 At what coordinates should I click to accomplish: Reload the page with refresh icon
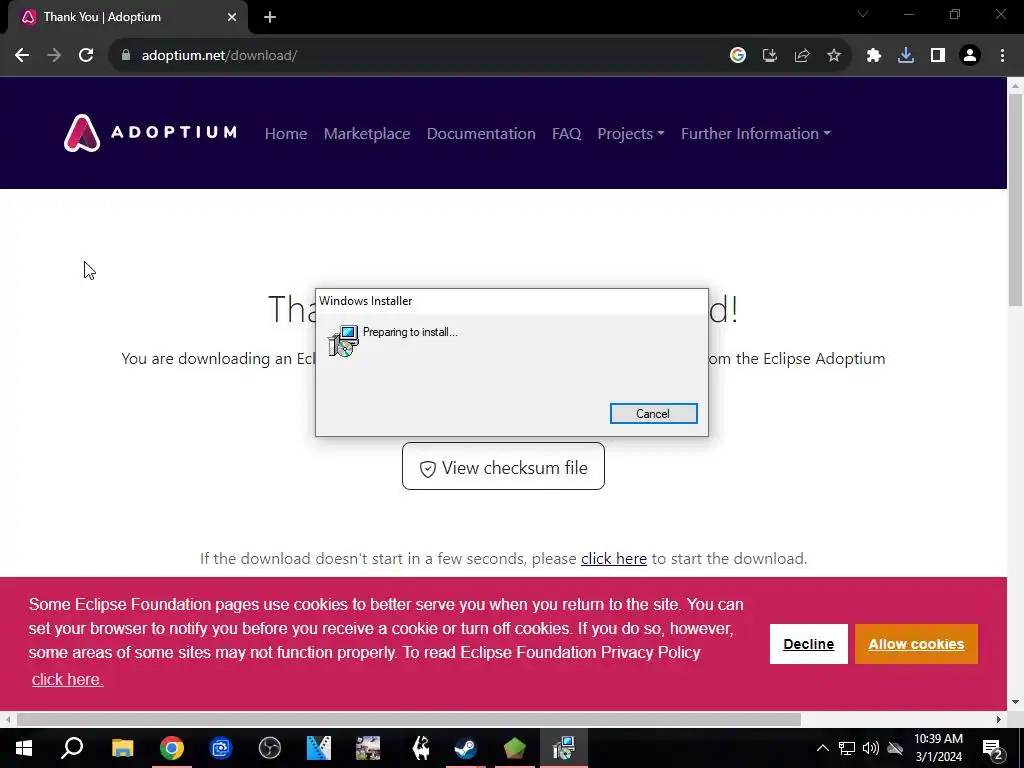[x=86, y=56]
